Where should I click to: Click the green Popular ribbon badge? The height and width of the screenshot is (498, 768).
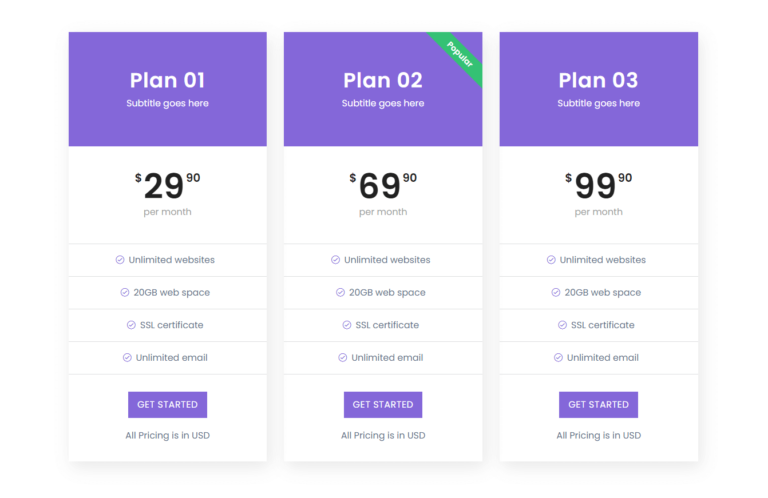459,56
